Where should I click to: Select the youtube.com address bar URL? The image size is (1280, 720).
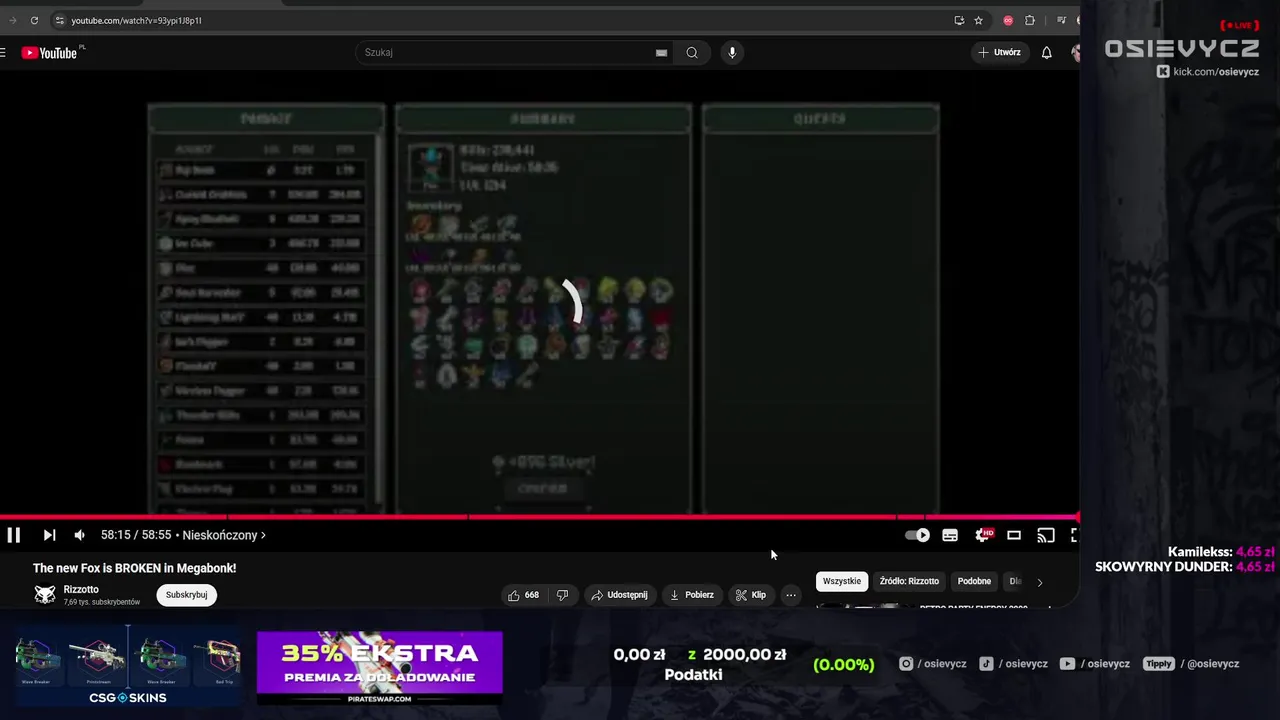point(136,20)
